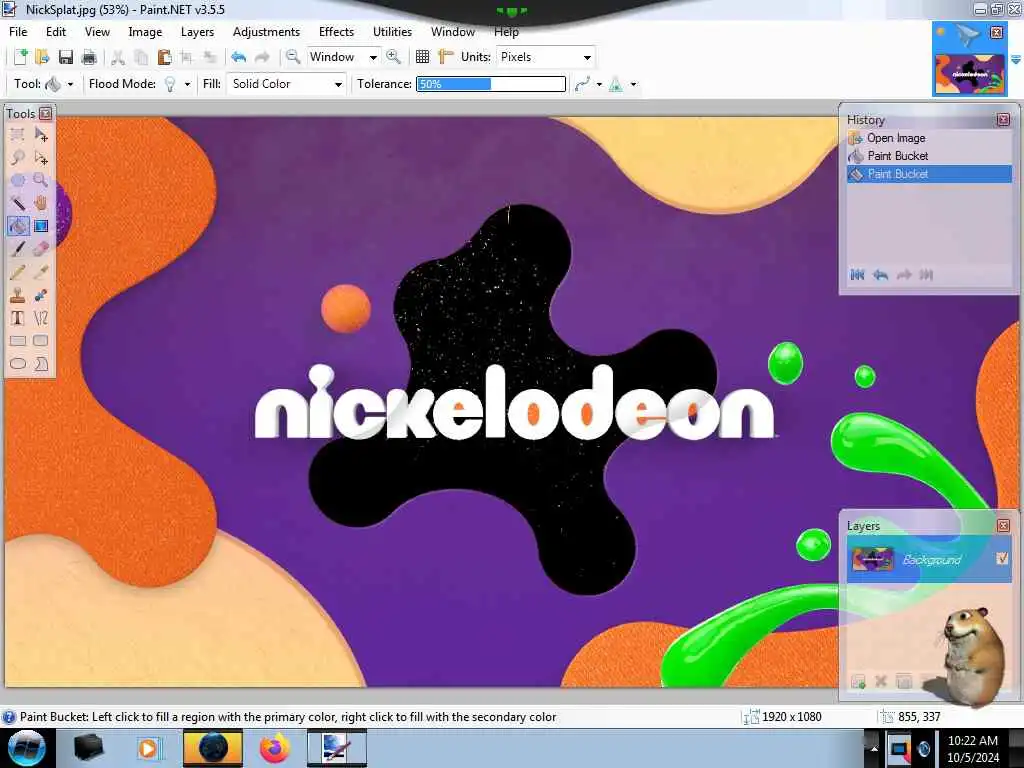Open the Flood Mode dropdown arrow

pos(187,84)
